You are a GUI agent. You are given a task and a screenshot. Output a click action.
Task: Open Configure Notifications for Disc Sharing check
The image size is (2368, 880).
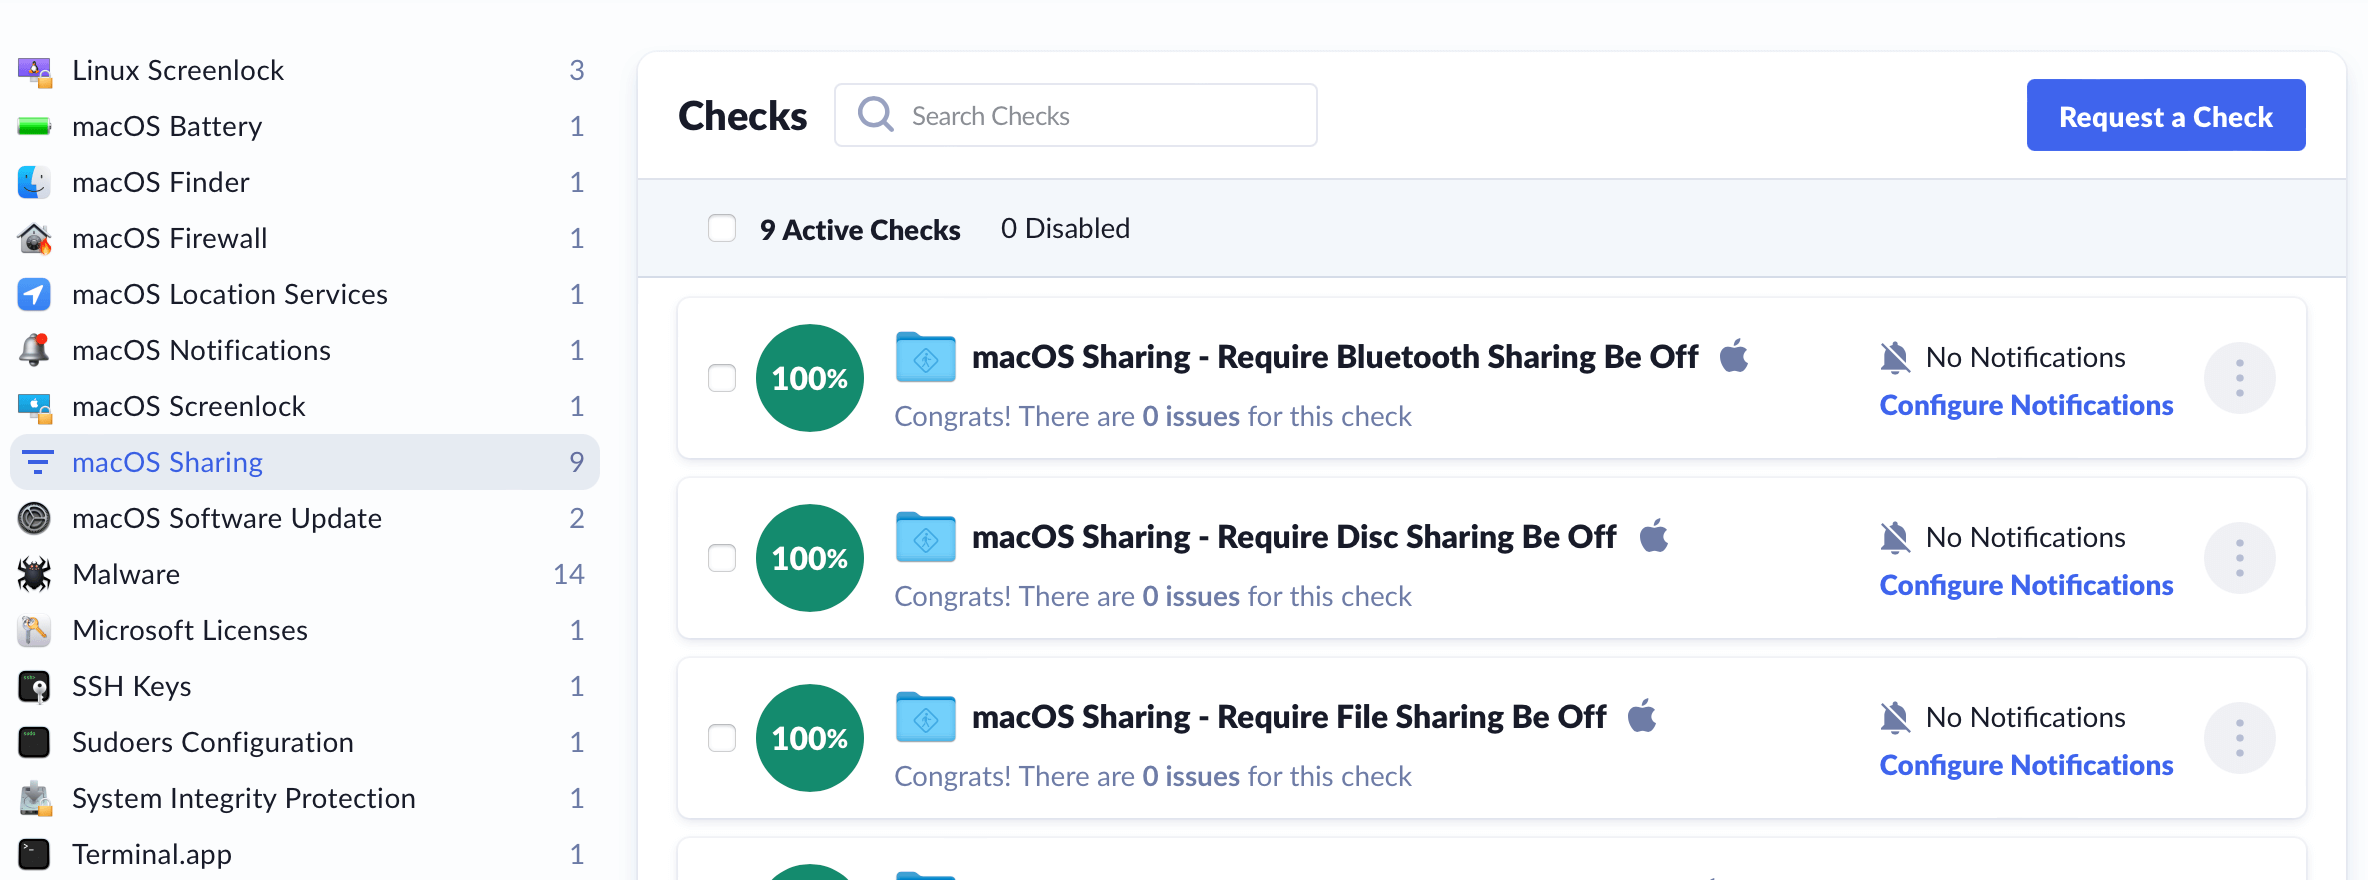pyautogui.click(x=2026, y=585)
